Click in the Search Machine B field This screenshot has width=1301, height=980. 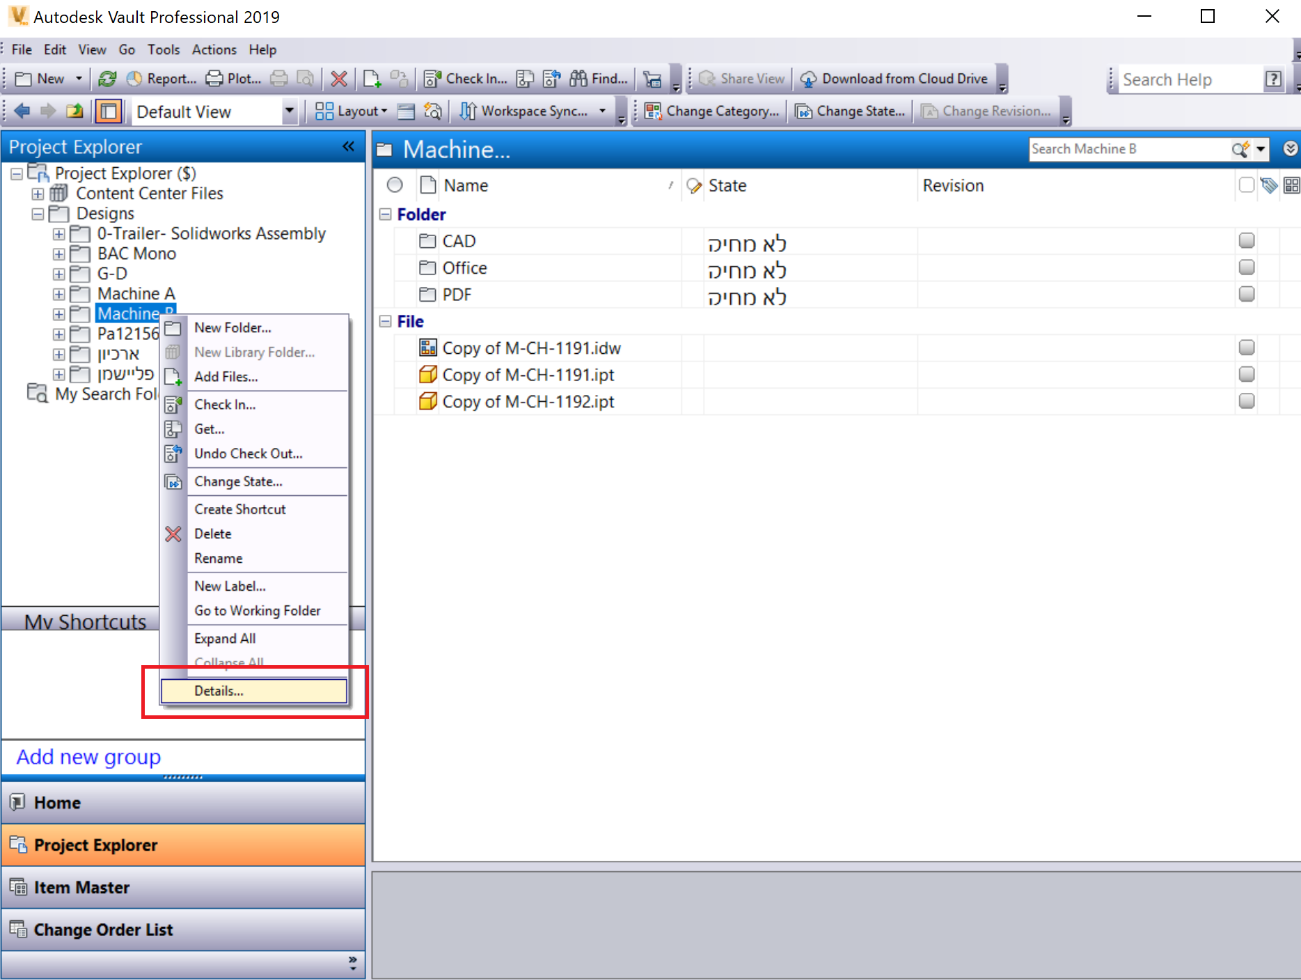click(x=1129, y=149)
